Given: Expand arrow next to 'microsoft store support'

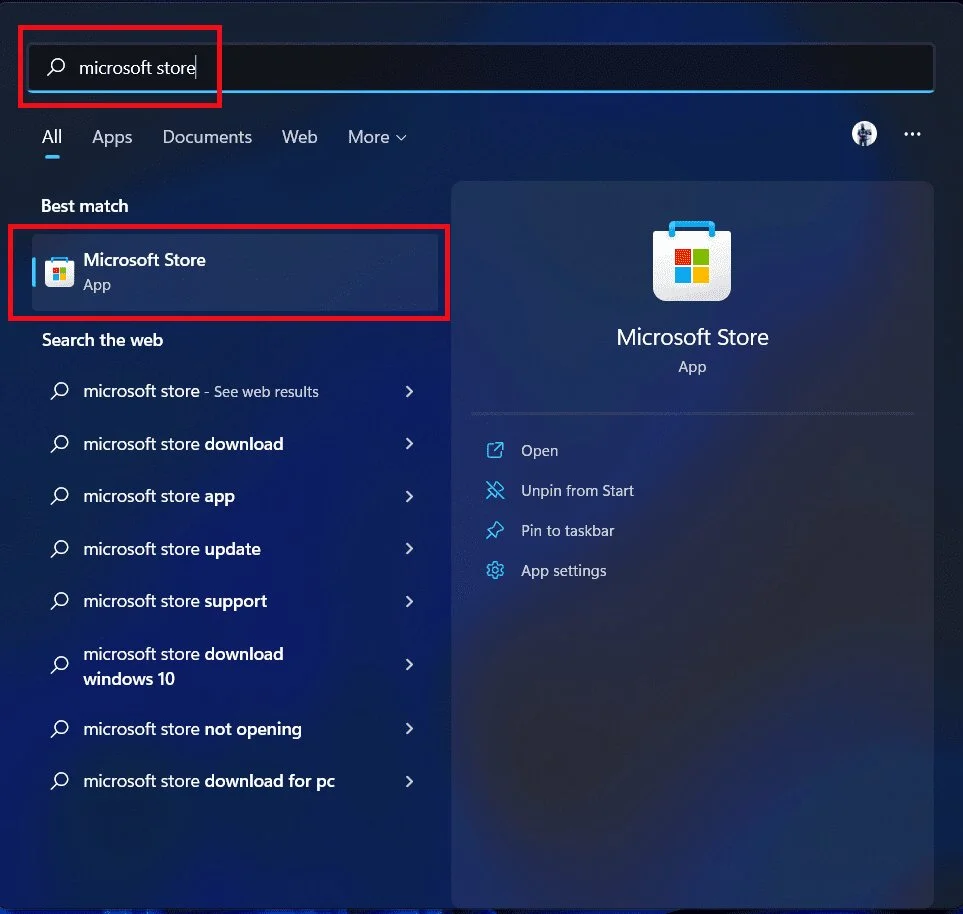Looking at the screenshot, I should pyautogui.click(x=410, y=601).
